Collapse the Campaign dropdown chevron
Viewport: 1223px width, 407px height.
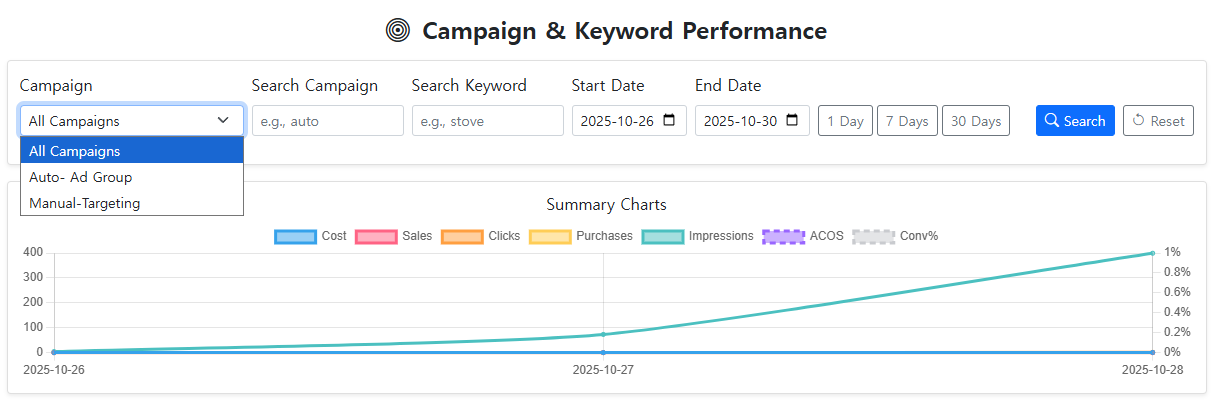point(223,121)
